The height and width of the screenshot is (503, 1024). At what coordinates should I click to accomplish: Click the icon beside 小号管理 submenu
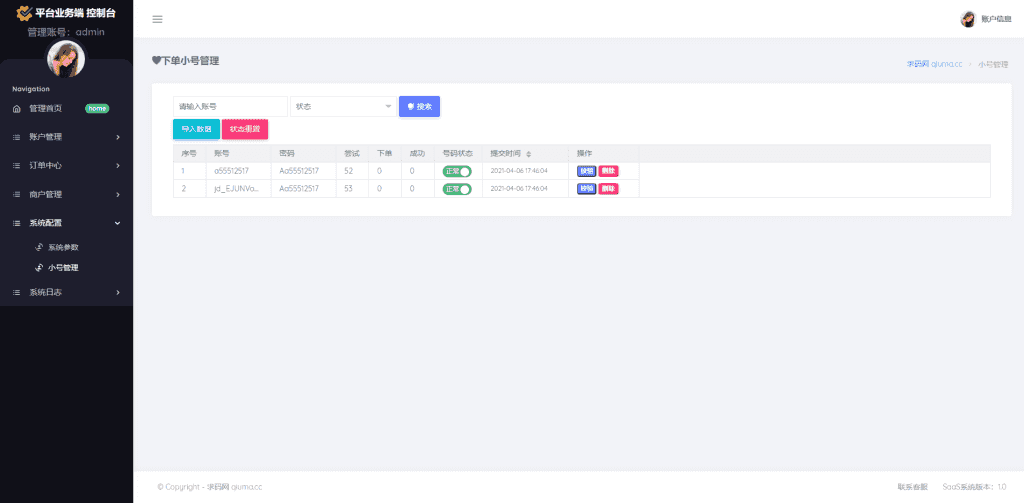pyautogui.click(x=39, y=267)
